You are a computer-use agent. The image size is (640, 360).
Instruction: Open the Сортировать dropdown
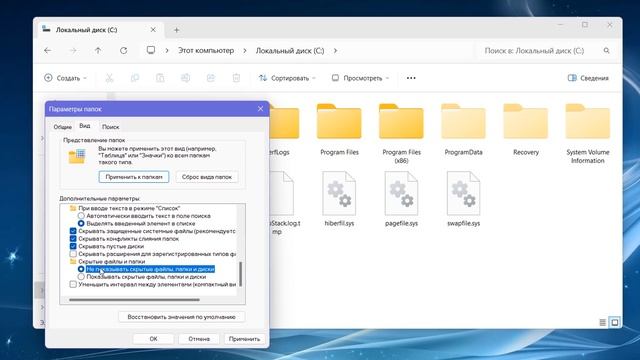287,78
